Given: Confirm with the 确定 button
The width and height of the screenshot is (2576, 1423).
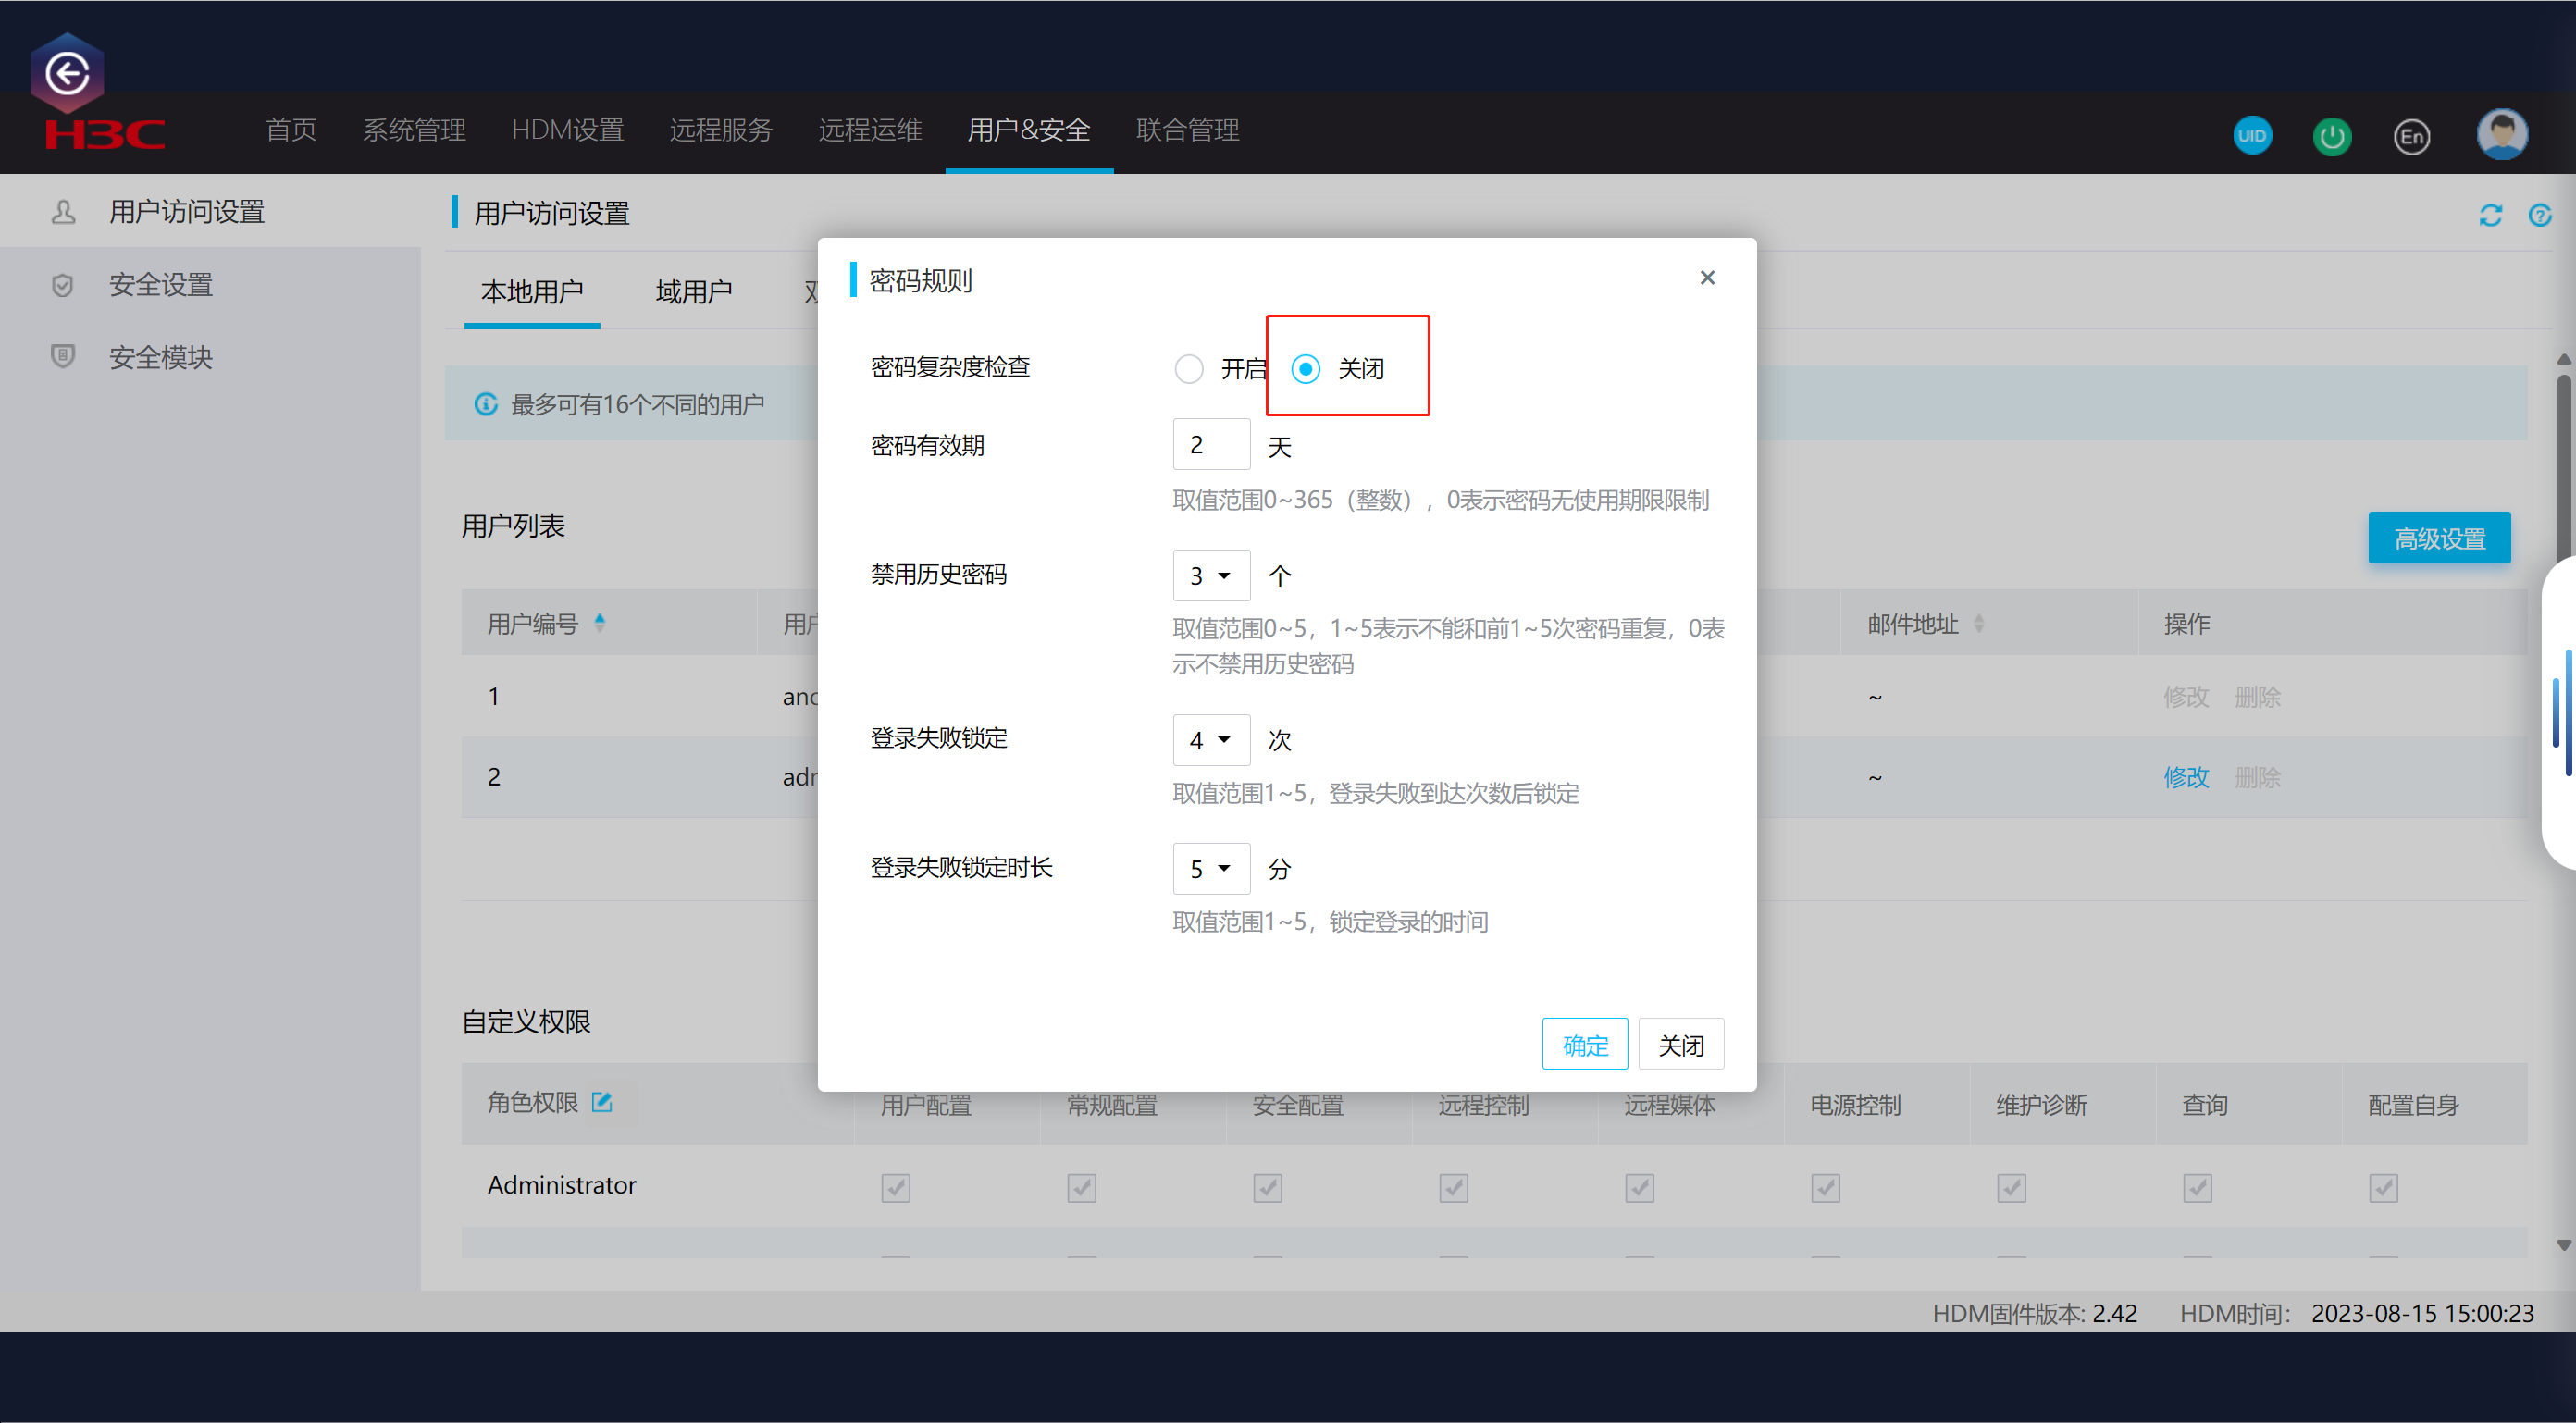Looking at the screenshot, I should click(x=1584, y=1045).
